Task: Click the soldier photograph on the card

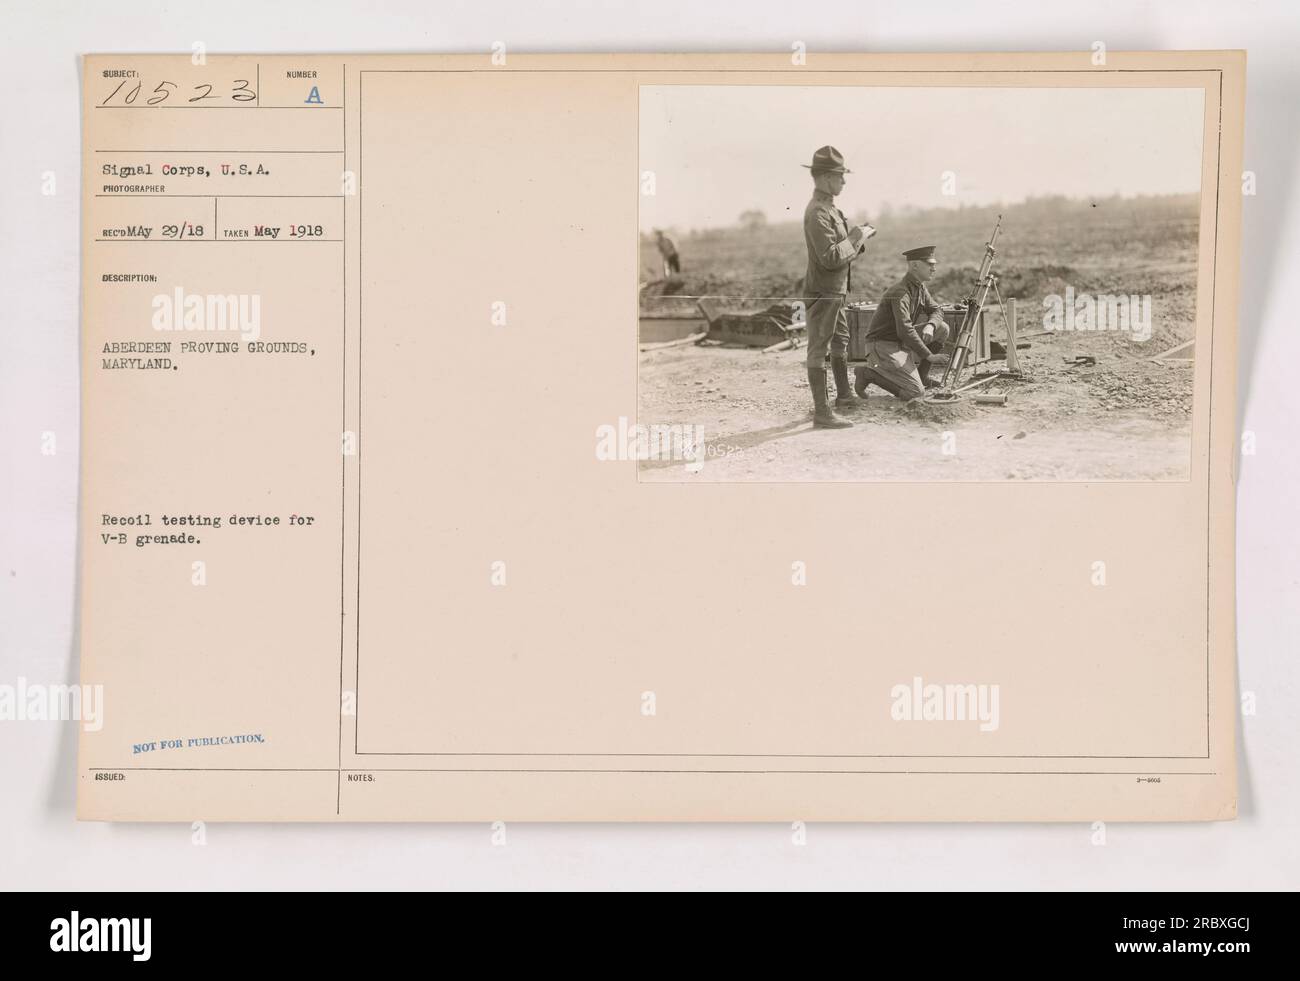Action: click(921, 283)
